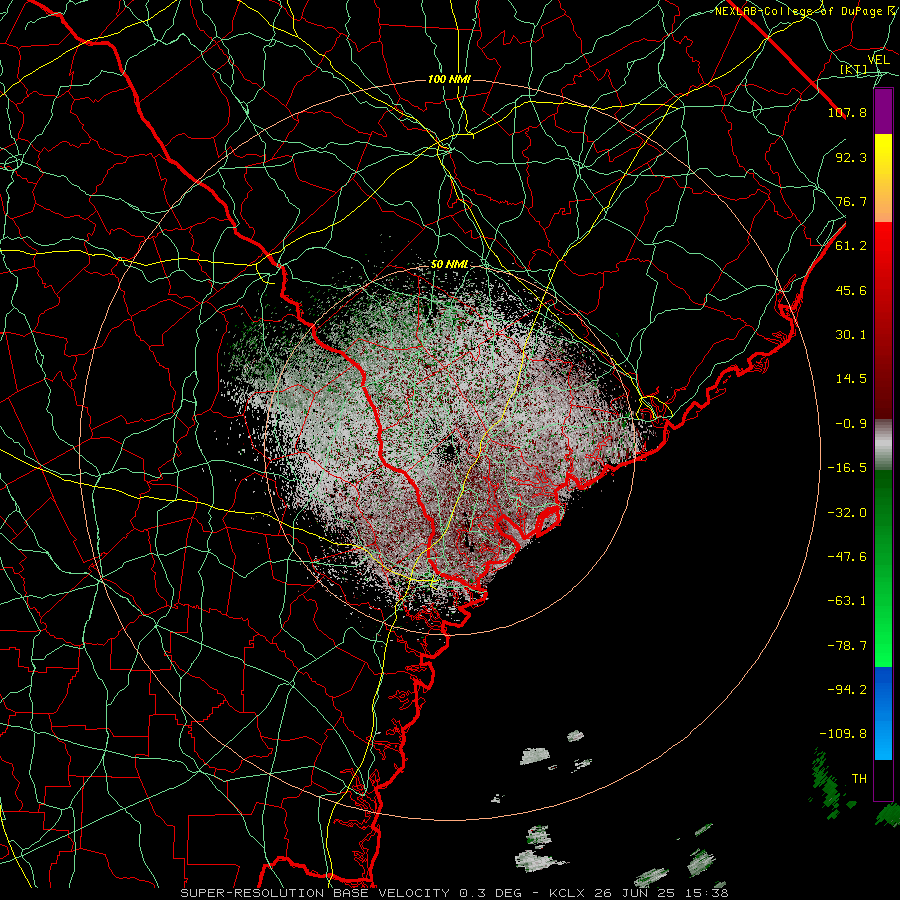
Task: Pick the gray near-zero segment of the color bar
Action: tap(883, 445)
